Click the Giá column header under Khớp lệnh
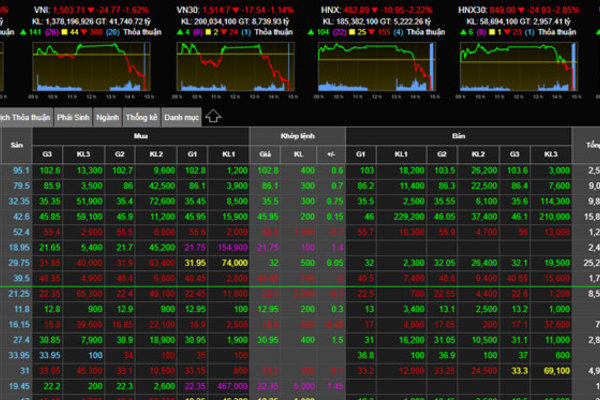The image size is (600, 400). pos(267,155)
